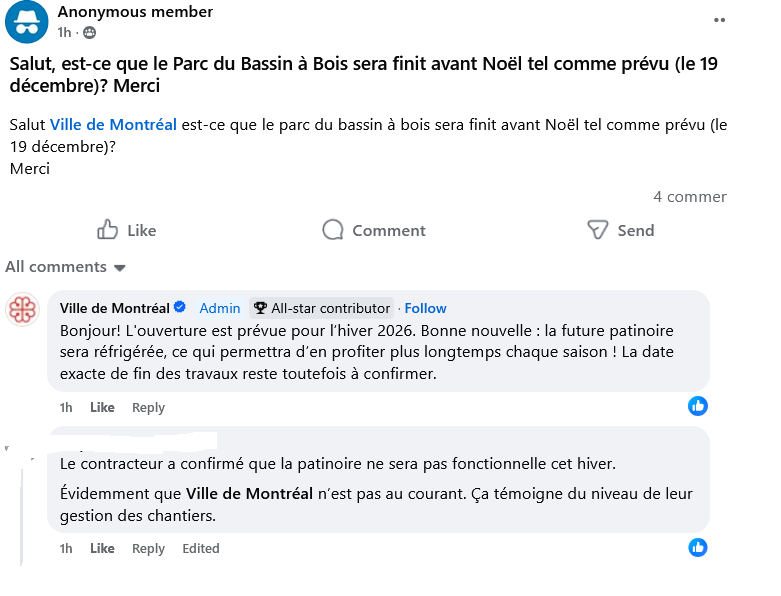Reply to Ville de Montréal's comment
This screenshot has height=596, width=781.
[148, 407]
